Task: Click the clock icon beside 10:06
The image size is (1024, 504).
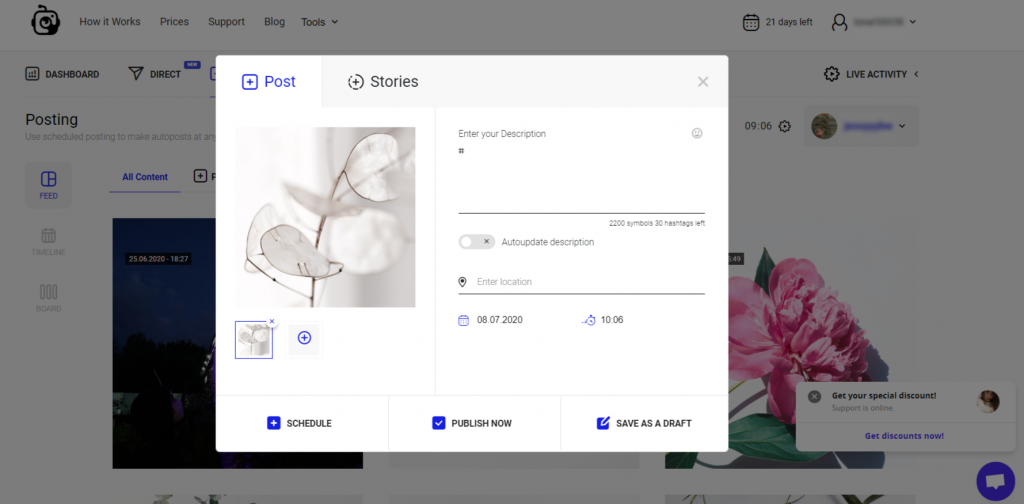Action: [589, 320]
